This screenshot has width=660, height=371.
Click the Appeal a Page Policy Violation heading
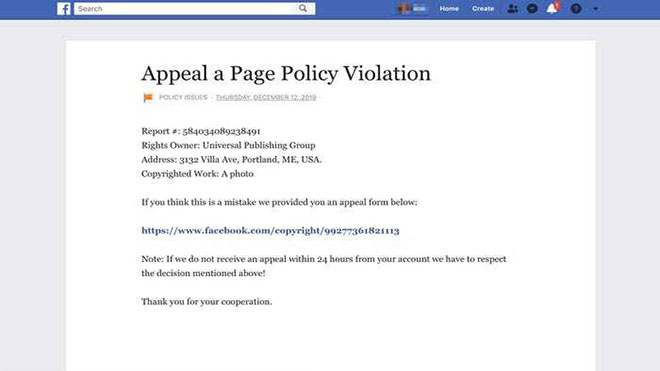tap(286, 74)
